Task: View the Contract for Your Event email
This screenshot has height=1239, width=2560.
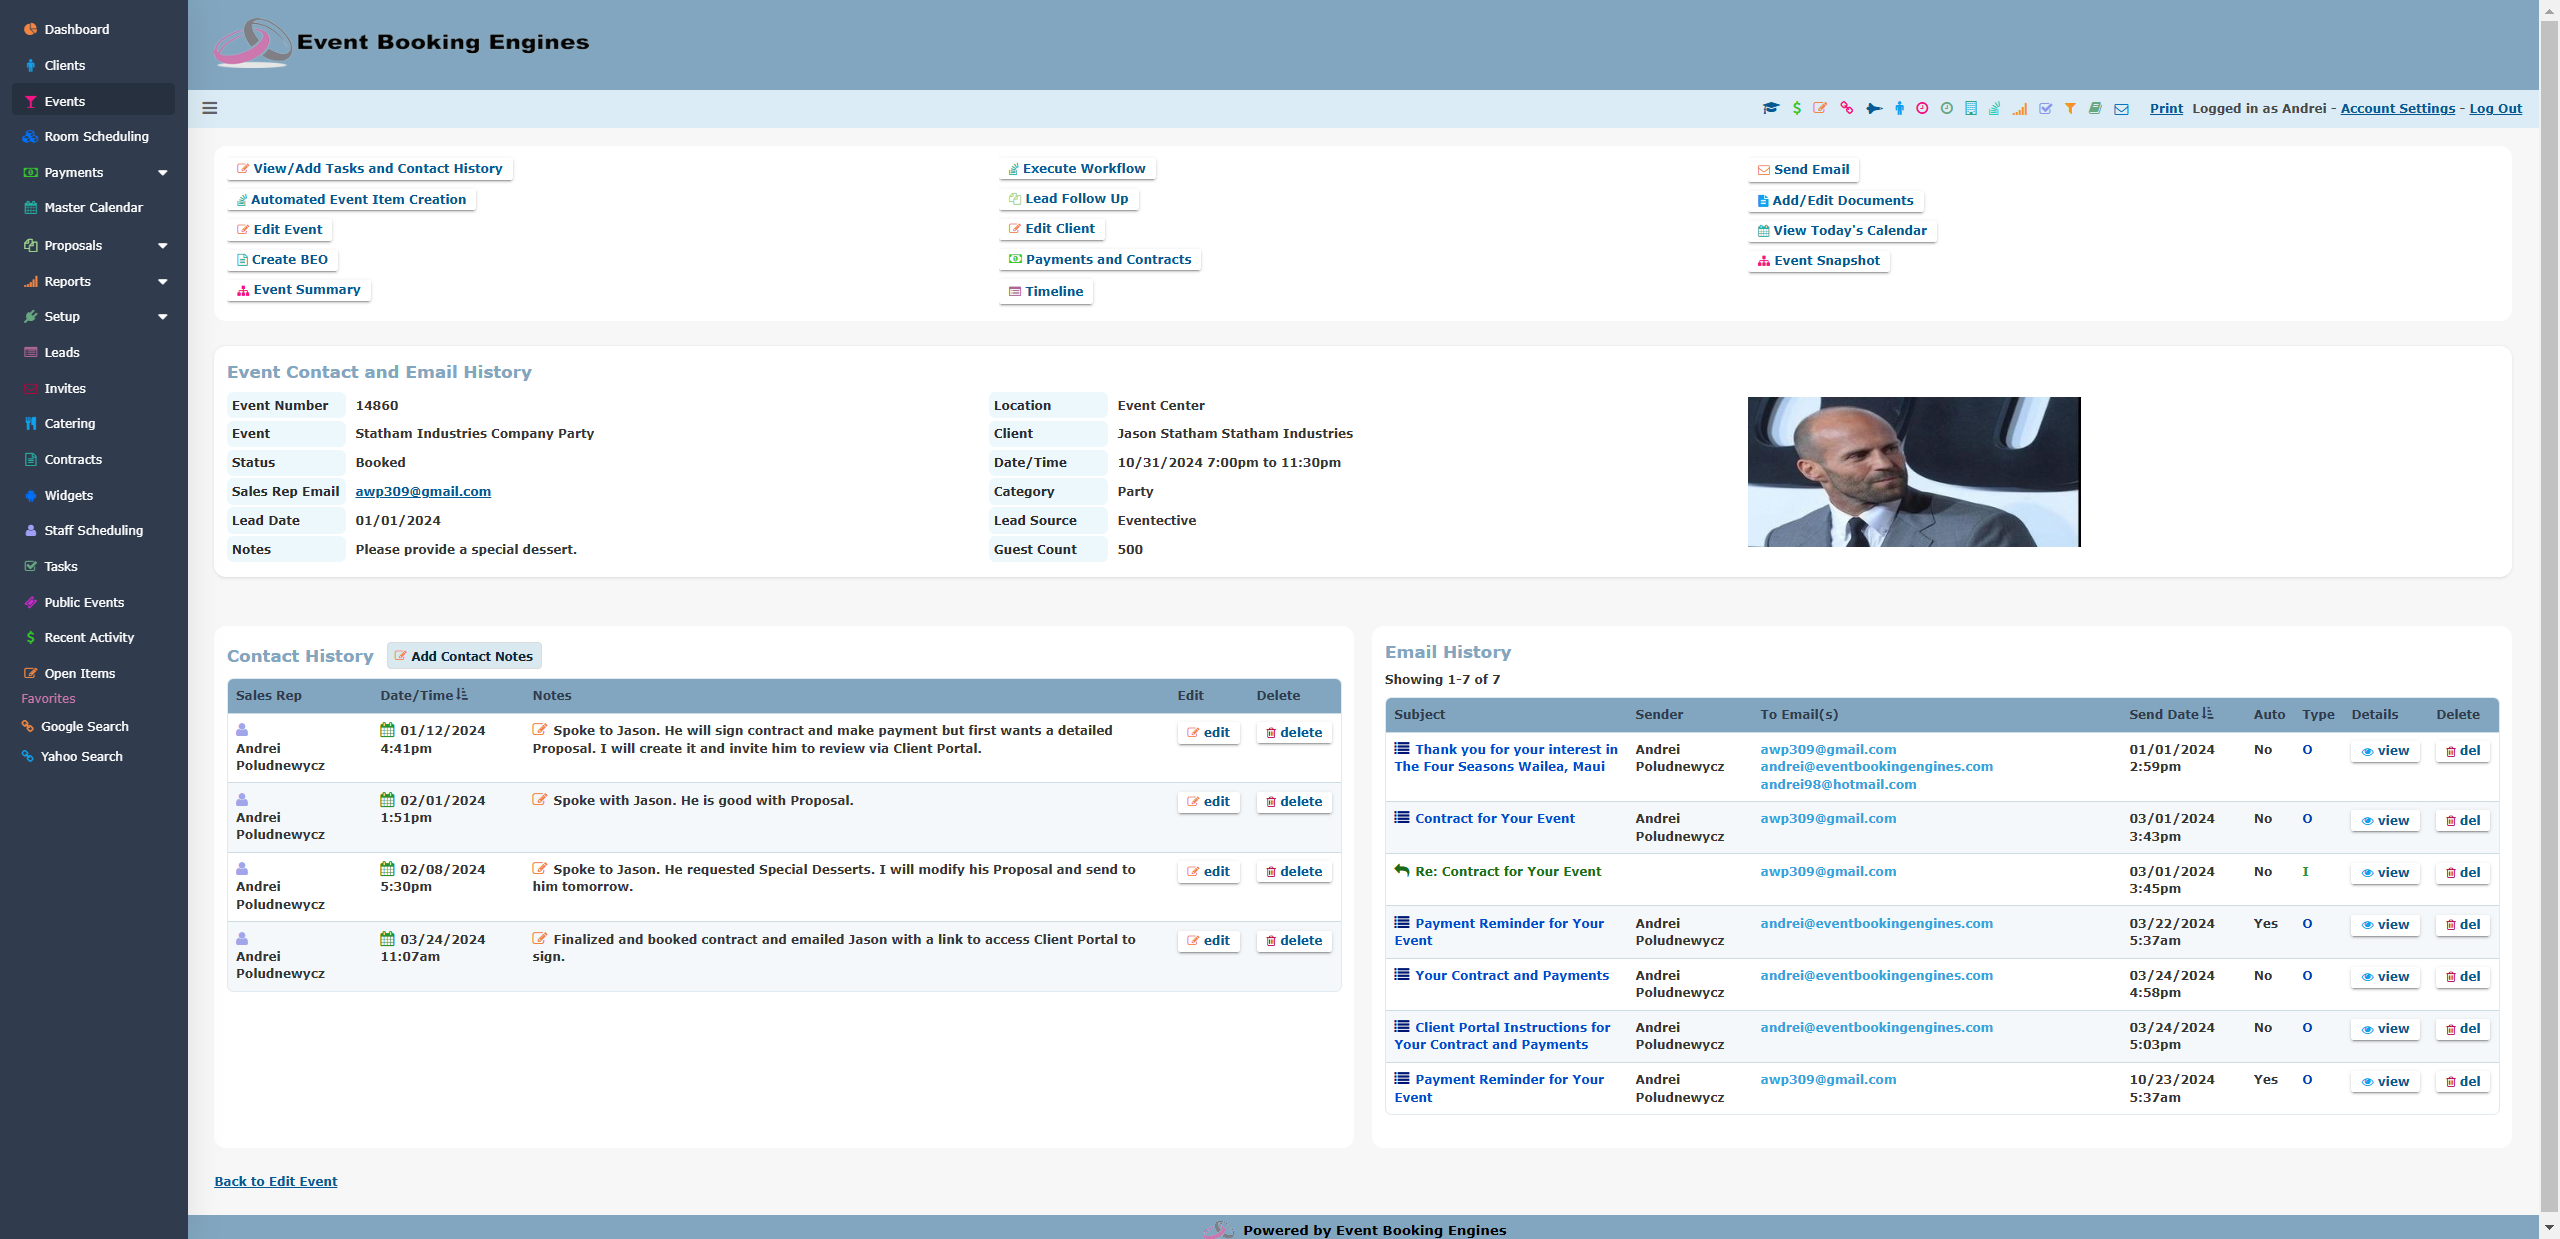Action: pos(2385,820)
